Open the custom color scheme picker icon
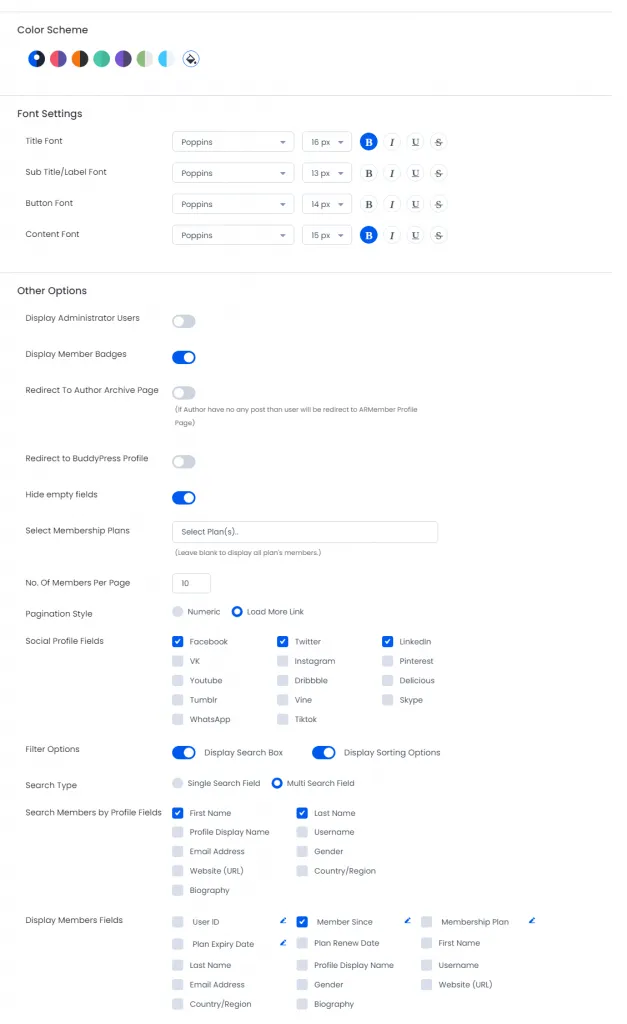Viewport: 627px width, 1024px height. 191,59
